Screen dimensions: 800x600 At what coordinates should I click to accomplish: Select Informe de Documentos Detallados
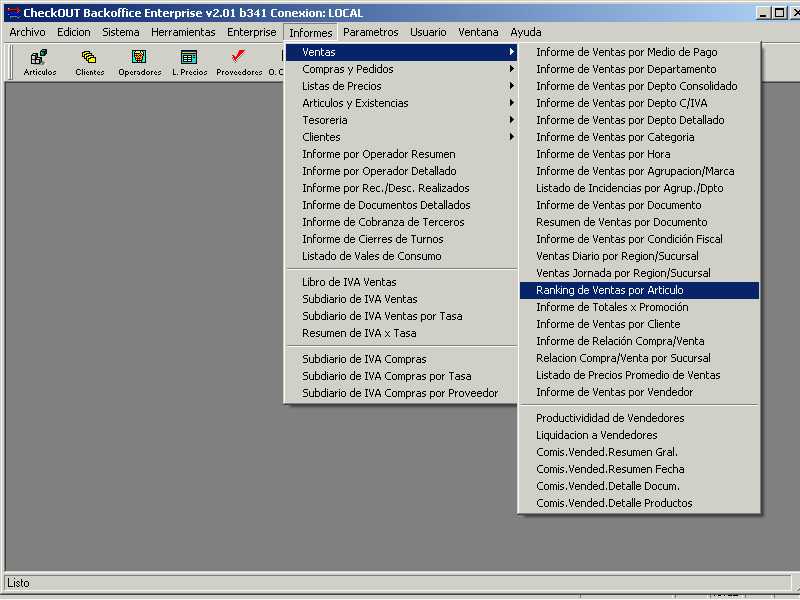401,205
